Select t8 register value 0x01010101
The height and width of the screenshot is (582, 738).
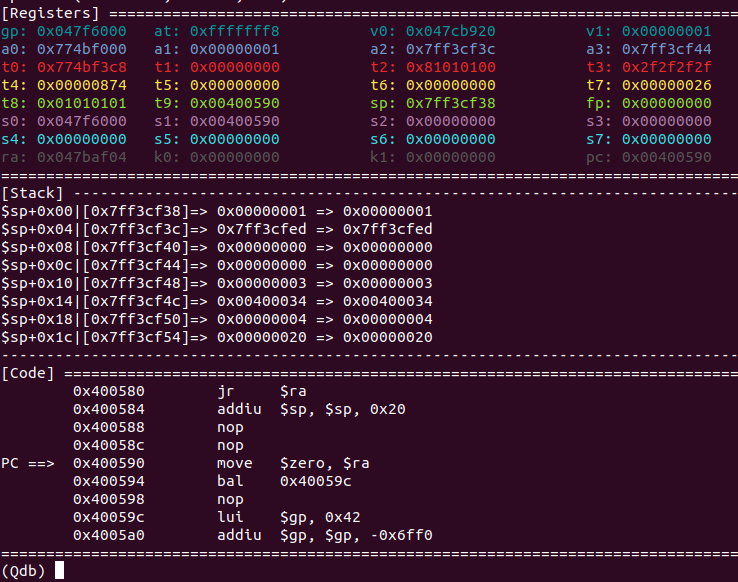point(81,104)
